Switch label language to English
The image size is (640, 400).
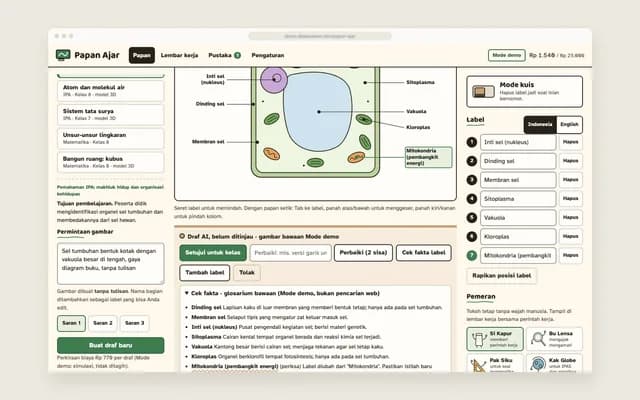click(569, 124)
